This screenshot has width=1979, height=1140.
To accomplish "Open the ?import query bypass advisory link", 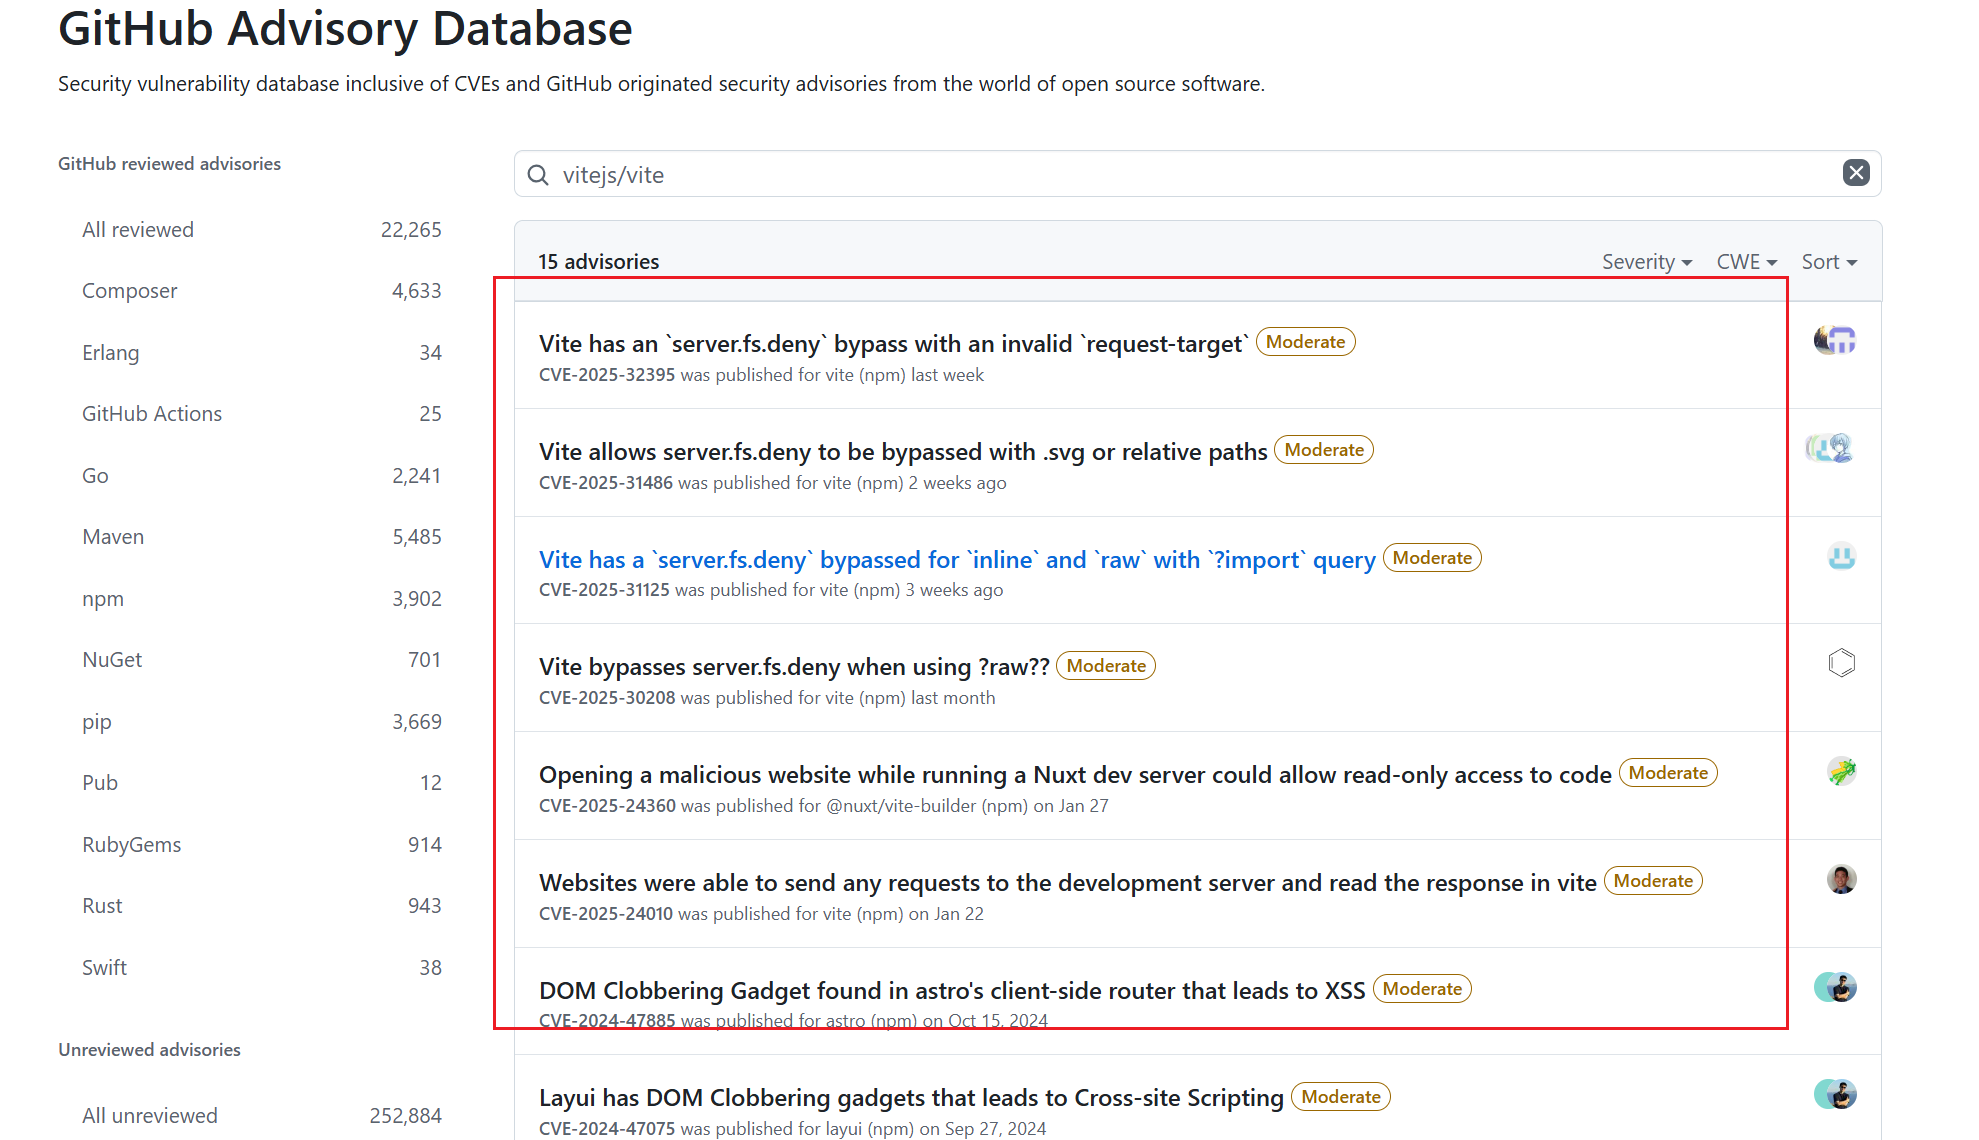I will pos(956,560).
